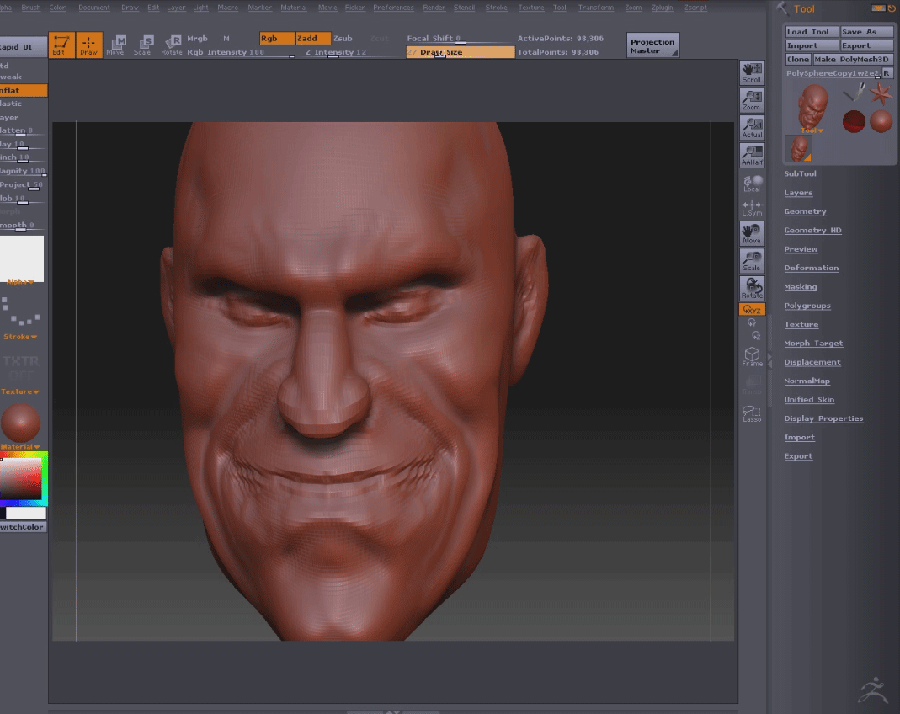Select the brush tool icon in Tool palette
This screenshot has width=900, height=714.
click(x=855, y=92)
